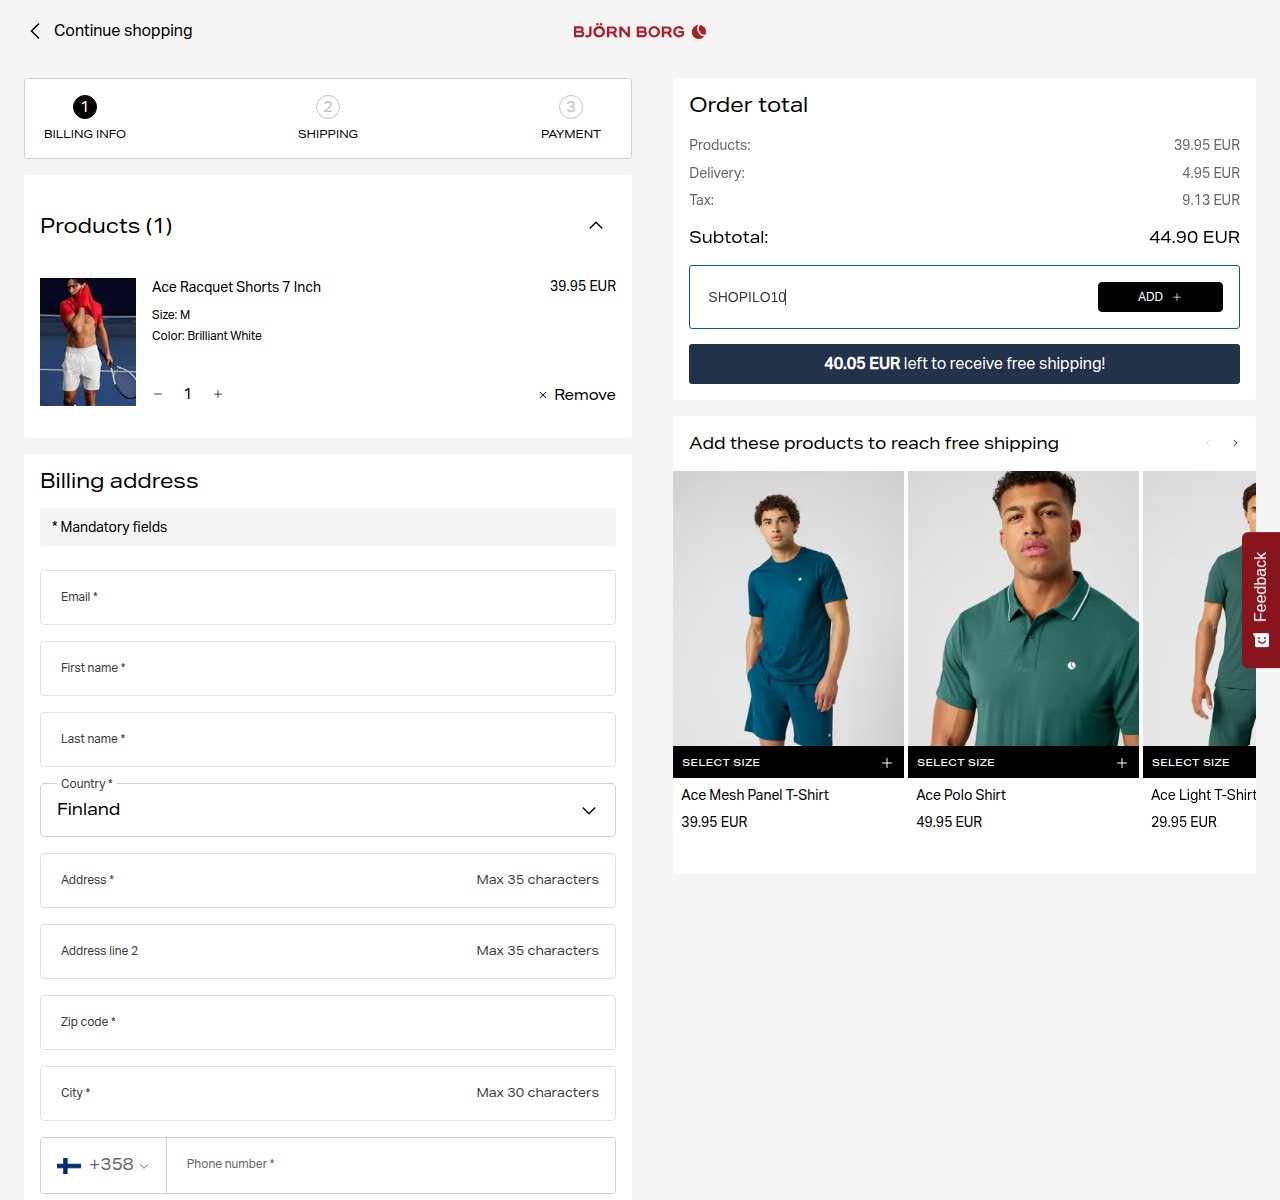Collapse the Products (1) section

(596, 226)
